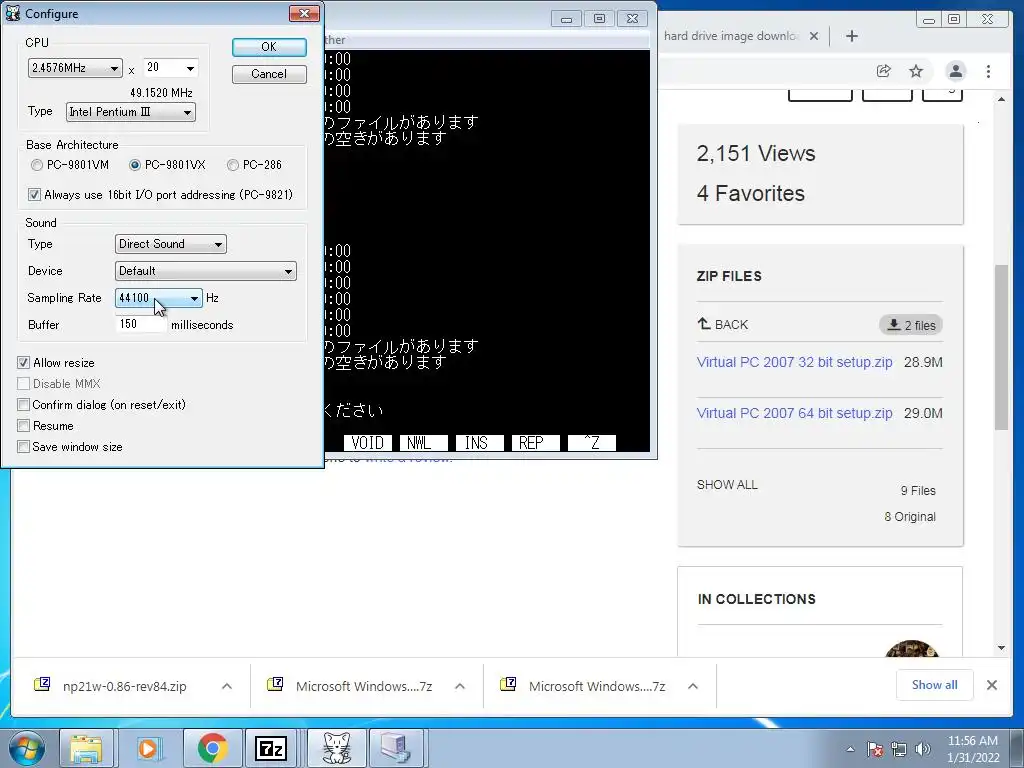1024x768 pixels.
Task: Switch to Neko Project cat taskbar icon
Action: click(x=337, y=748)
